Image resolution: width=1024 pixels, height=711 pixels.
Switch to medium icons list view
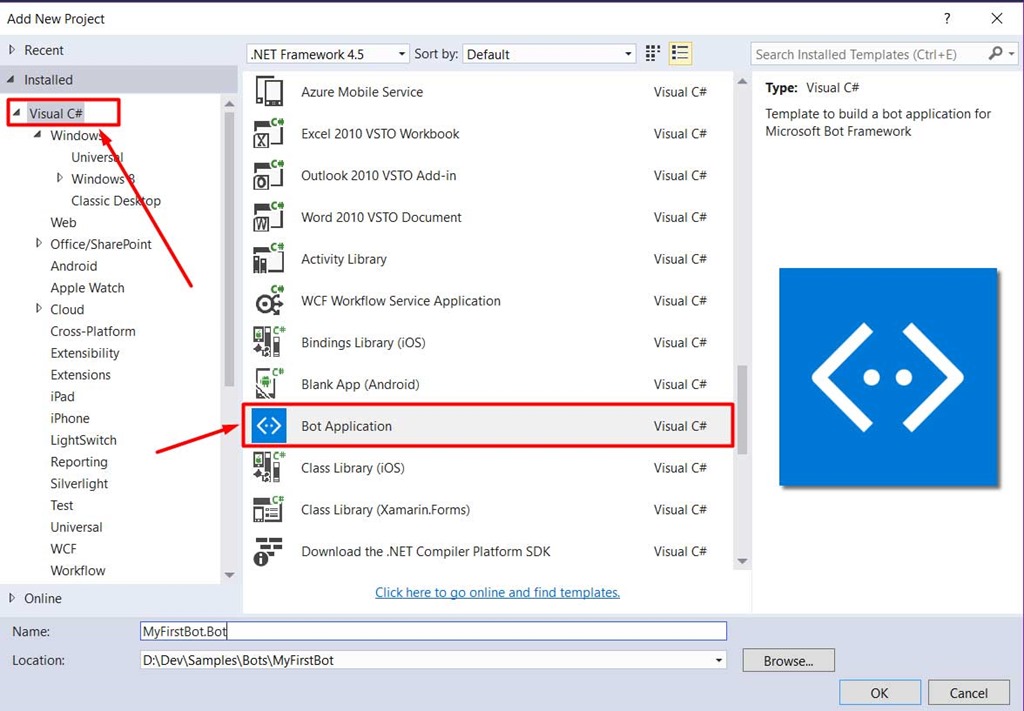[679, 53]
